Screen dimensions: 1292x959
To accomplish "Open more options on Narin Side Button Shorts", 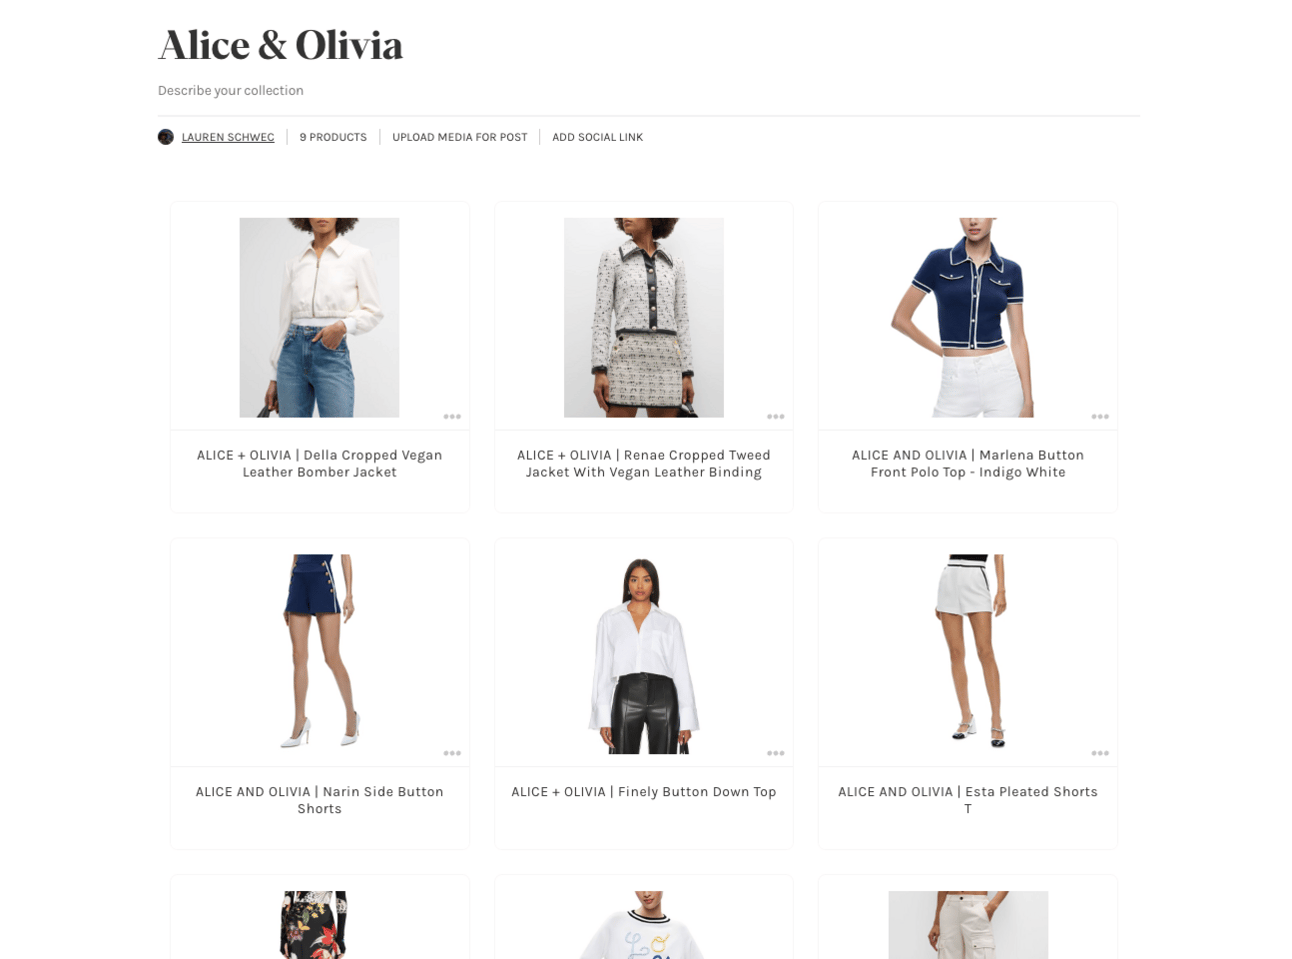I will pyautogui.click(x=452, y=754).
